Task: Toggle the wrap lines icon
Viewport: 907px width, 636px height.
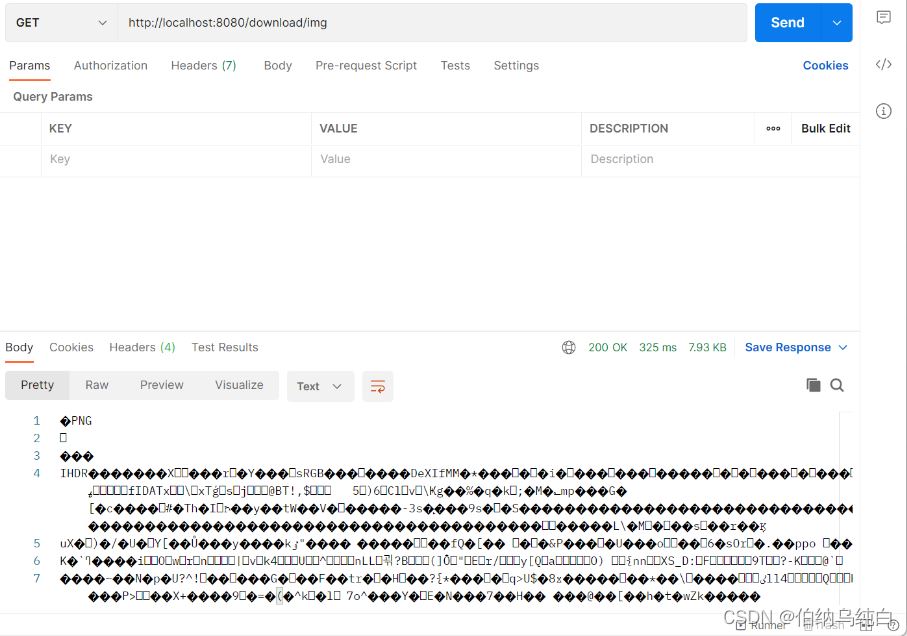Action: pyautogui.click(x=378, y=386)
